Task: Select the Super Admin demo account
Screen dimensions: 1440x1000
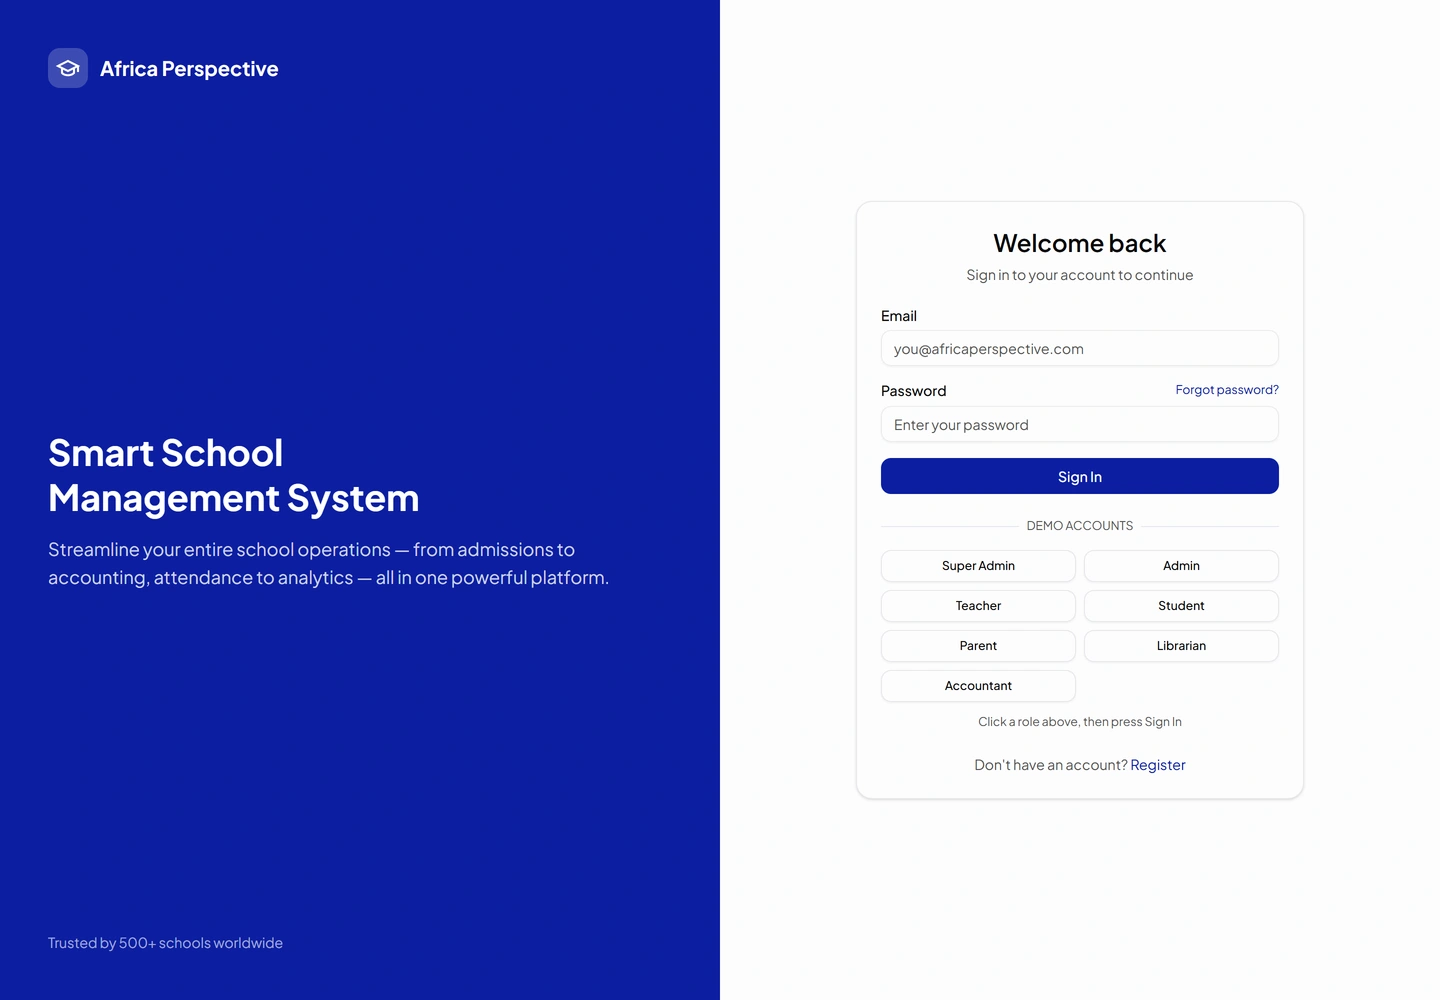Action: click(x=978, y=566)
